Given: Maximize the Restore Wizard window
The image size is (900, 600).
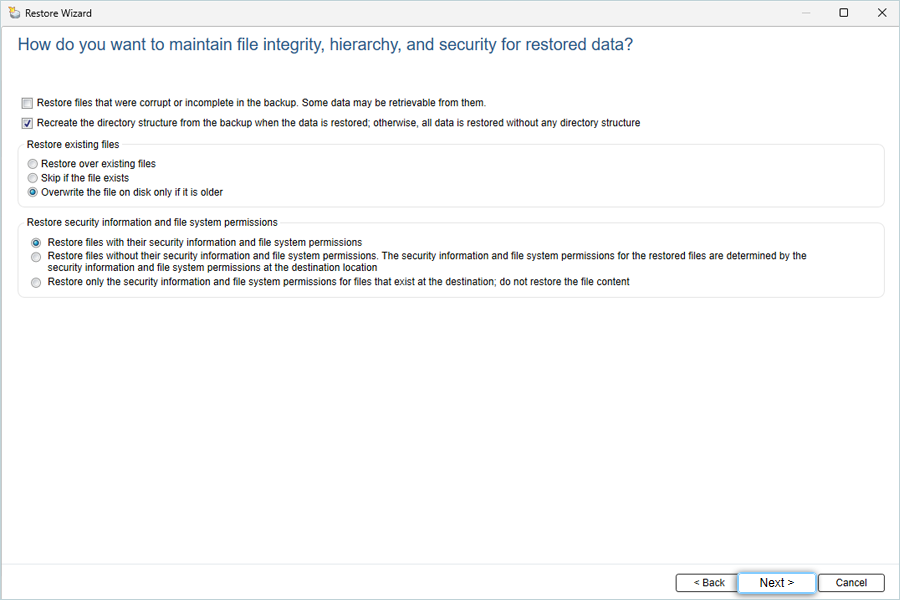Looking at the screenshot, I should (x=843, y=13).
